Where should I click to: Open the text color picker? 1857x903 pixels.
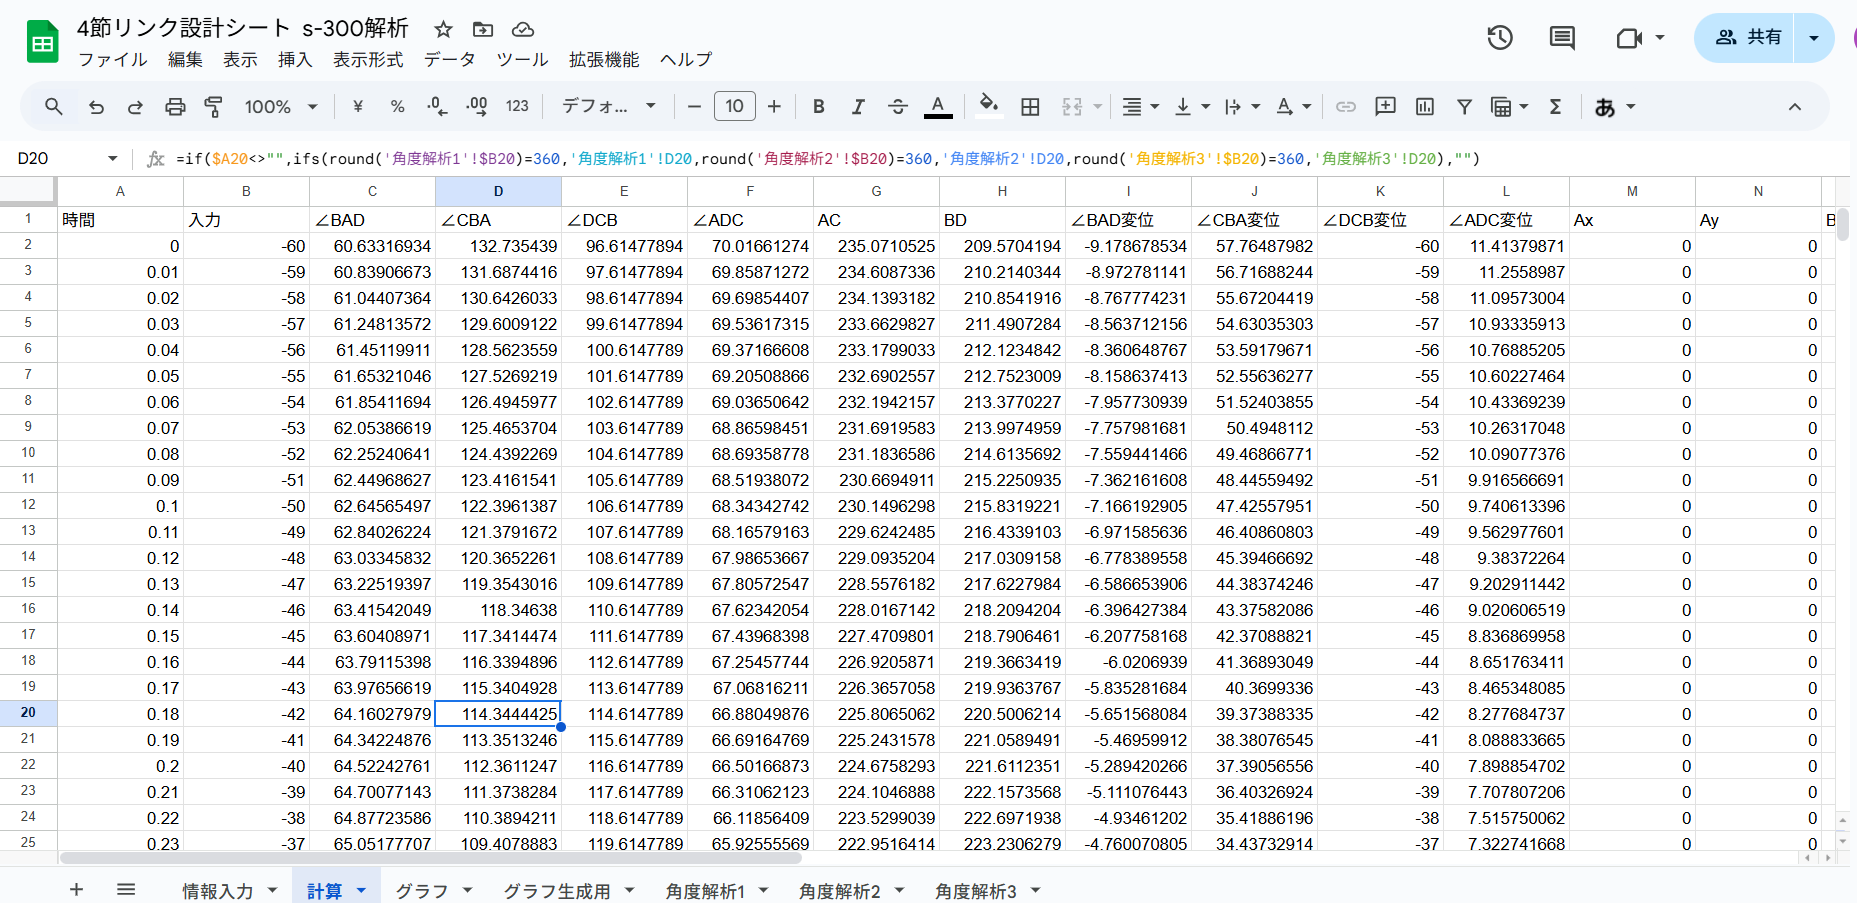pyautogui.click(x=938, y=107)
